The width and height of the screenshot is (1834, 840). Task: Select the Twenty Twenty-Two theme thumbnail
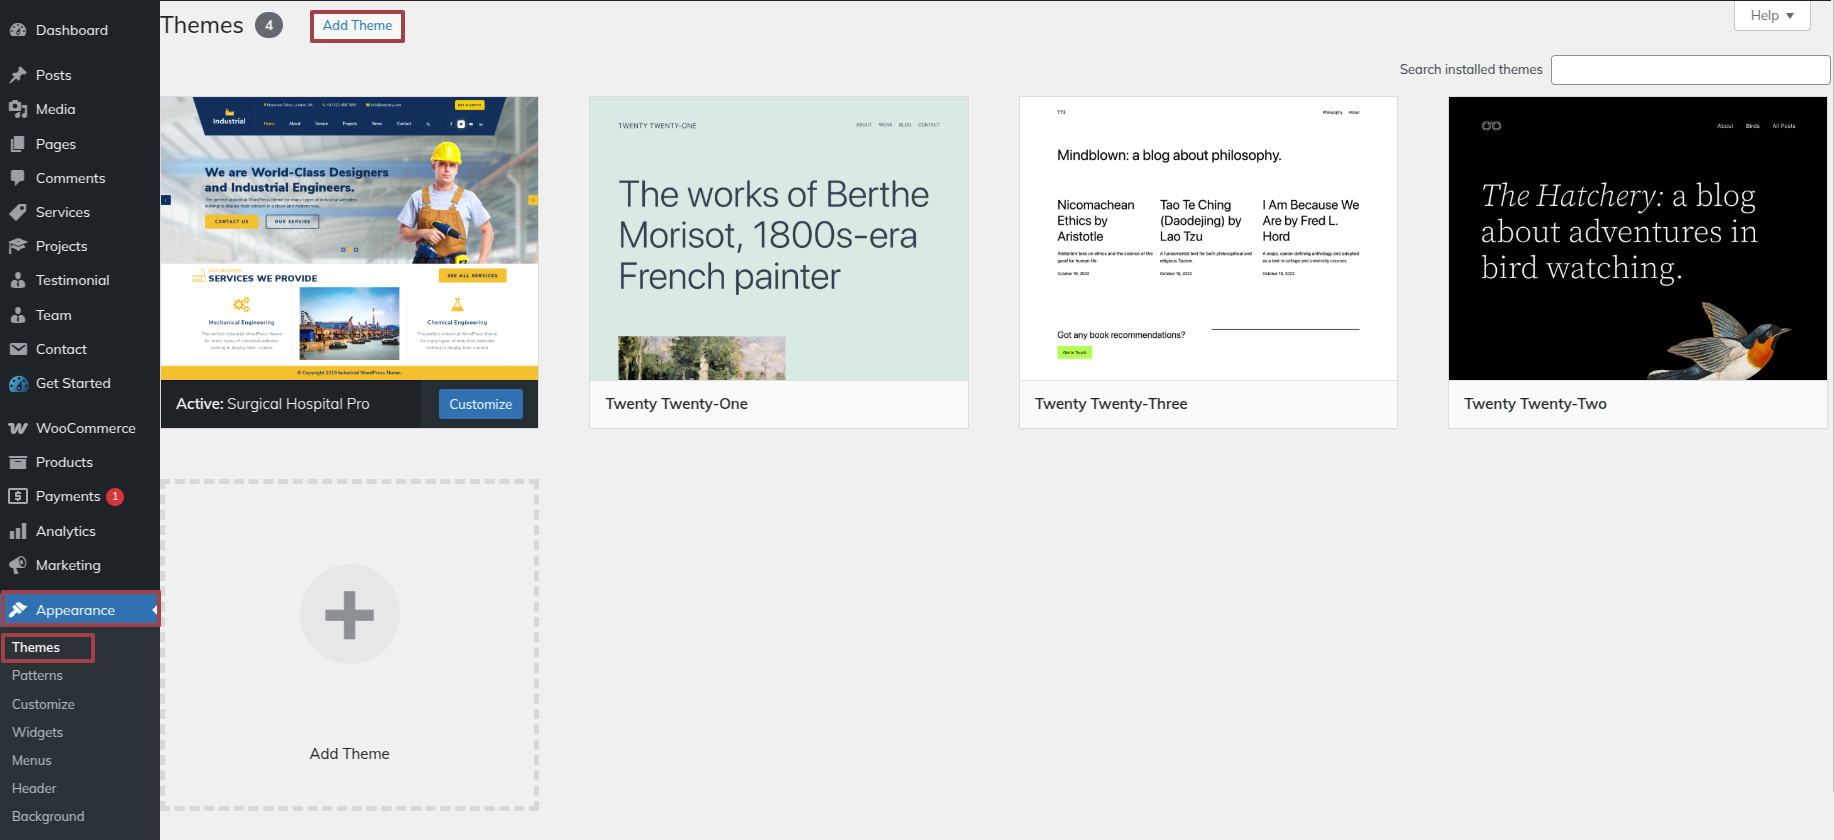coord(1638,238)
